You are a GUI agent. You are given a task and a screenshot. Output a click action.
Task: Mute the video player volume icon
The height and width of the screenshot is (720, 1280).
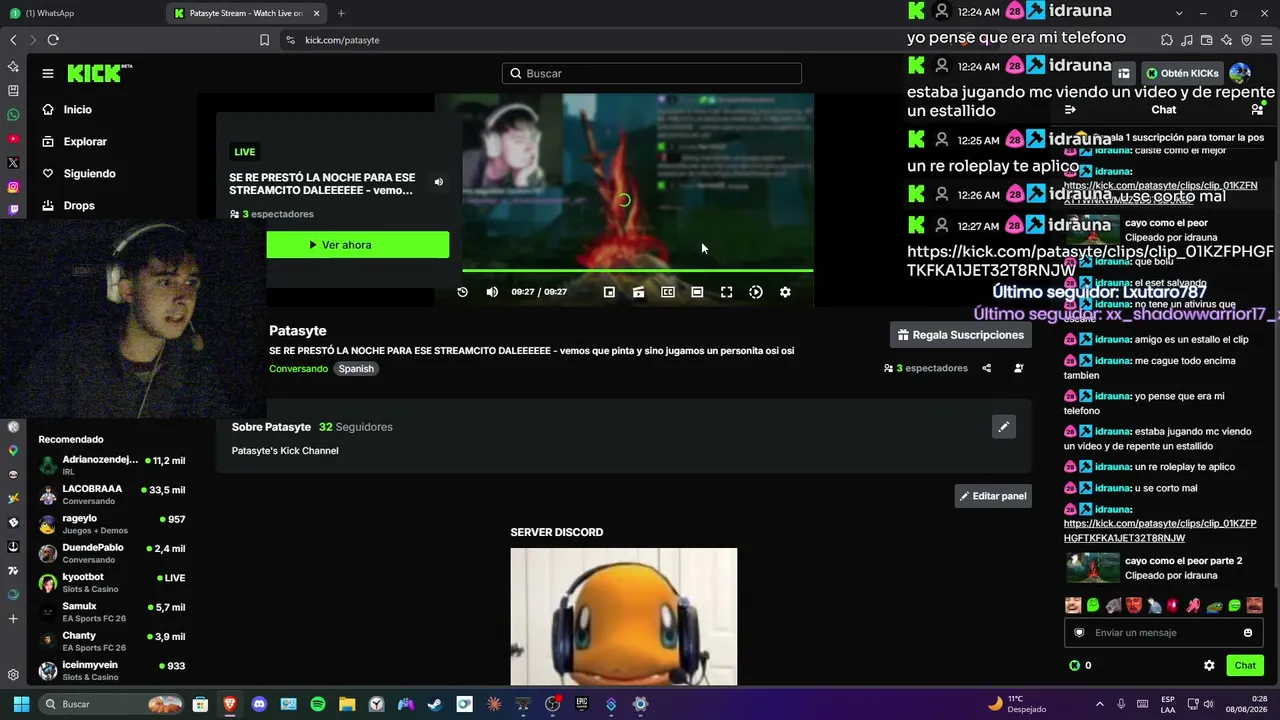[492, 292]
